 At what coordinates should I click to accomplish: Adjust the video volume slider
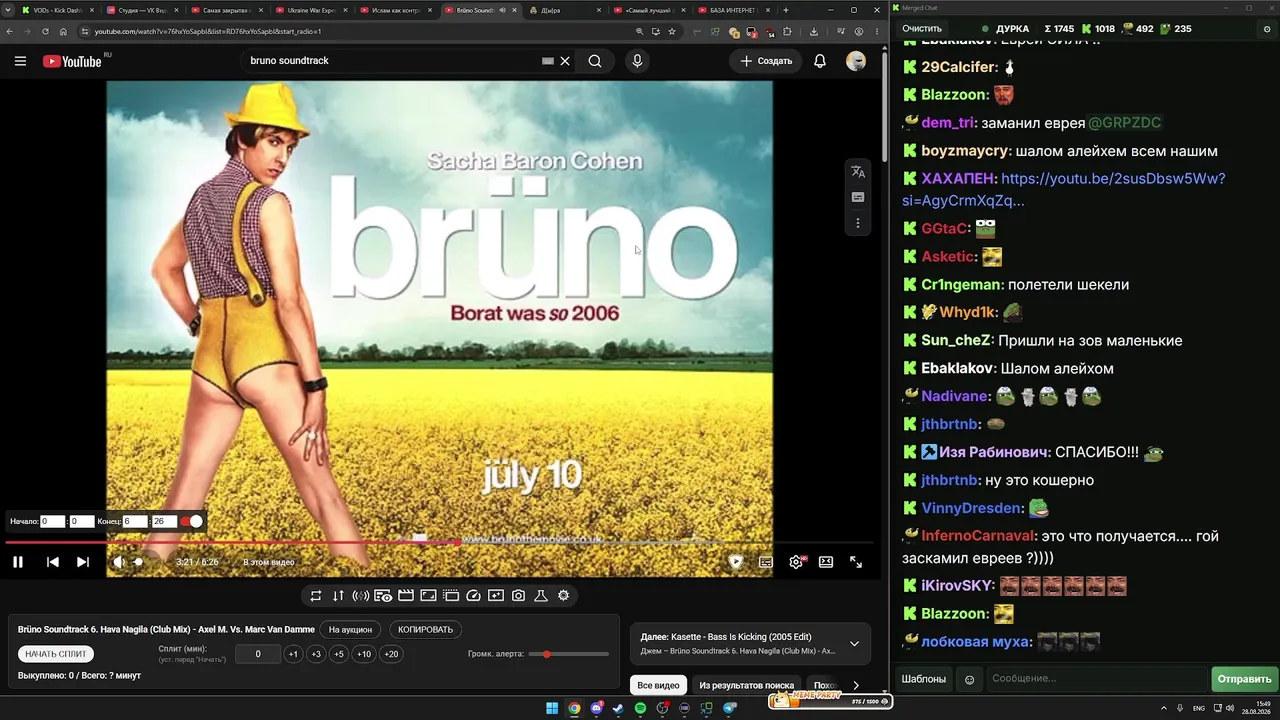(140, 562)
